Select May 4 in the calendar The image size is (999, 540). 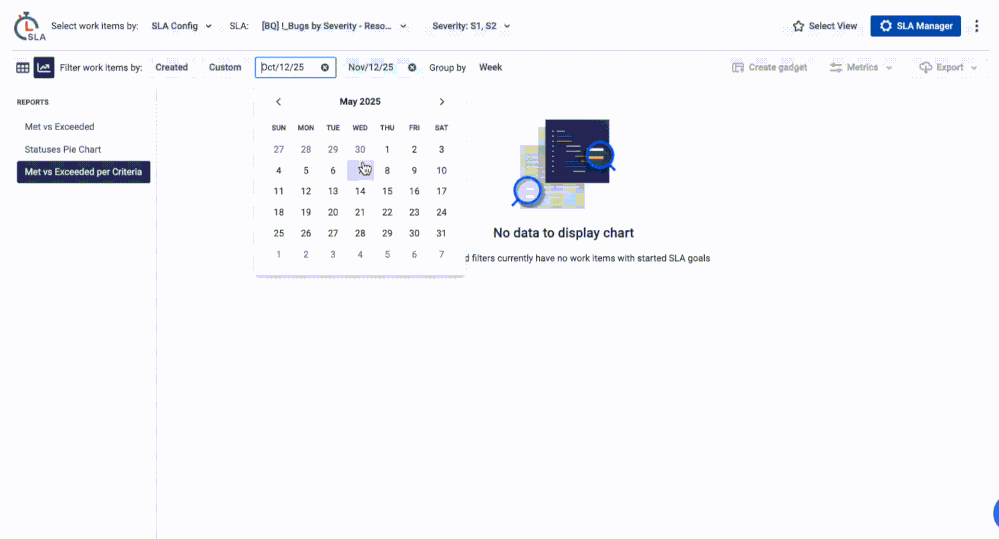click(278, 171)
